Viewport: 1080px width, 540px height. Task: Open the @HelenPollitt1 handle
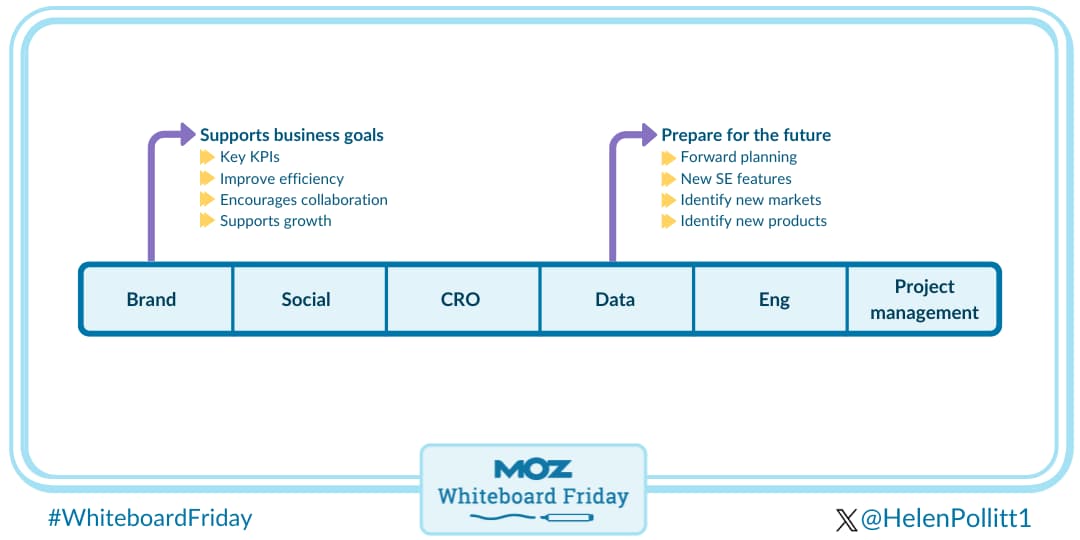click(945, 518)
